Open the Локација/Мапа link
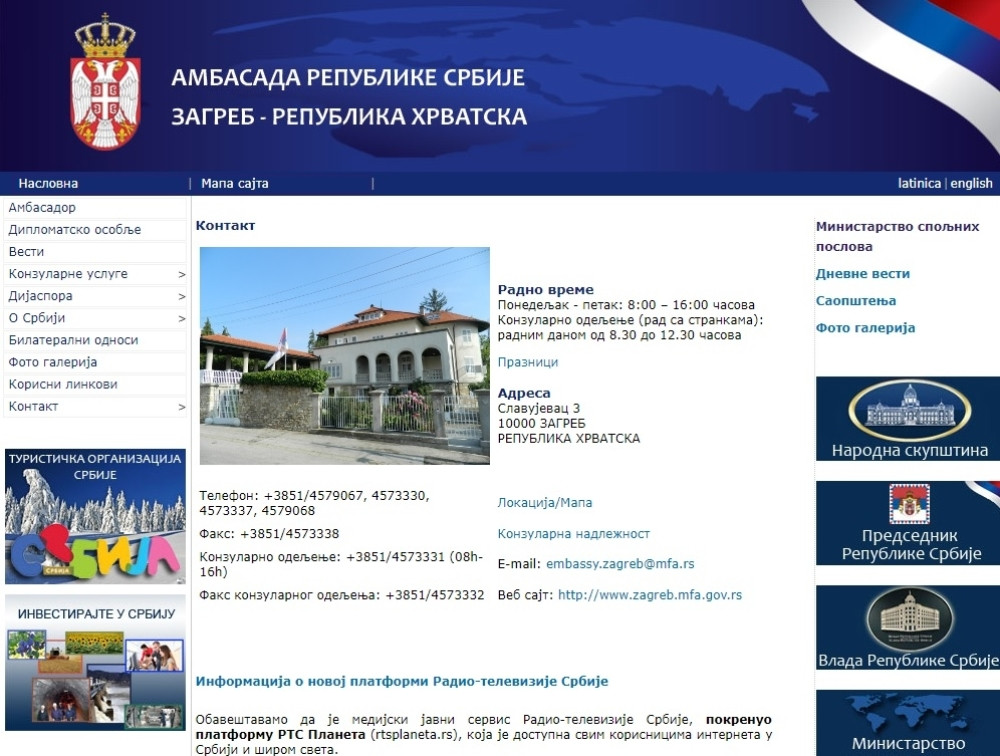Image resolution: width=1000 pixels, height=756 pixels. coord(545,502)
